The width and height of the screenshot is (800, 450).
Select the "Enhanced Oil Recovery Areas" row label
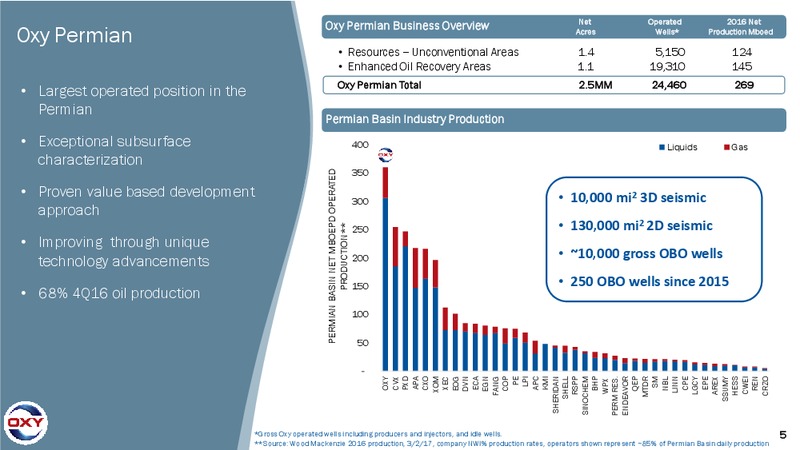[419, 66]
